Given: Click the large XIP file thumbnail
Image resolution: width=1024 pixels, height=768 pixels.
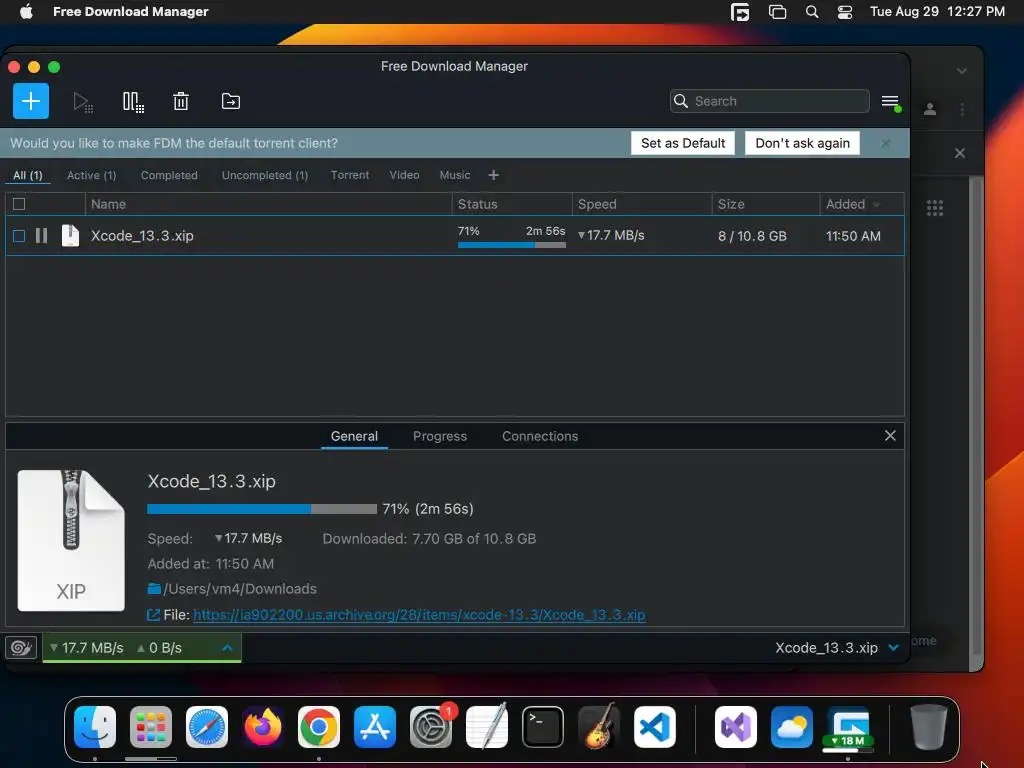Looking at the screenshot, I should [71, 541].
